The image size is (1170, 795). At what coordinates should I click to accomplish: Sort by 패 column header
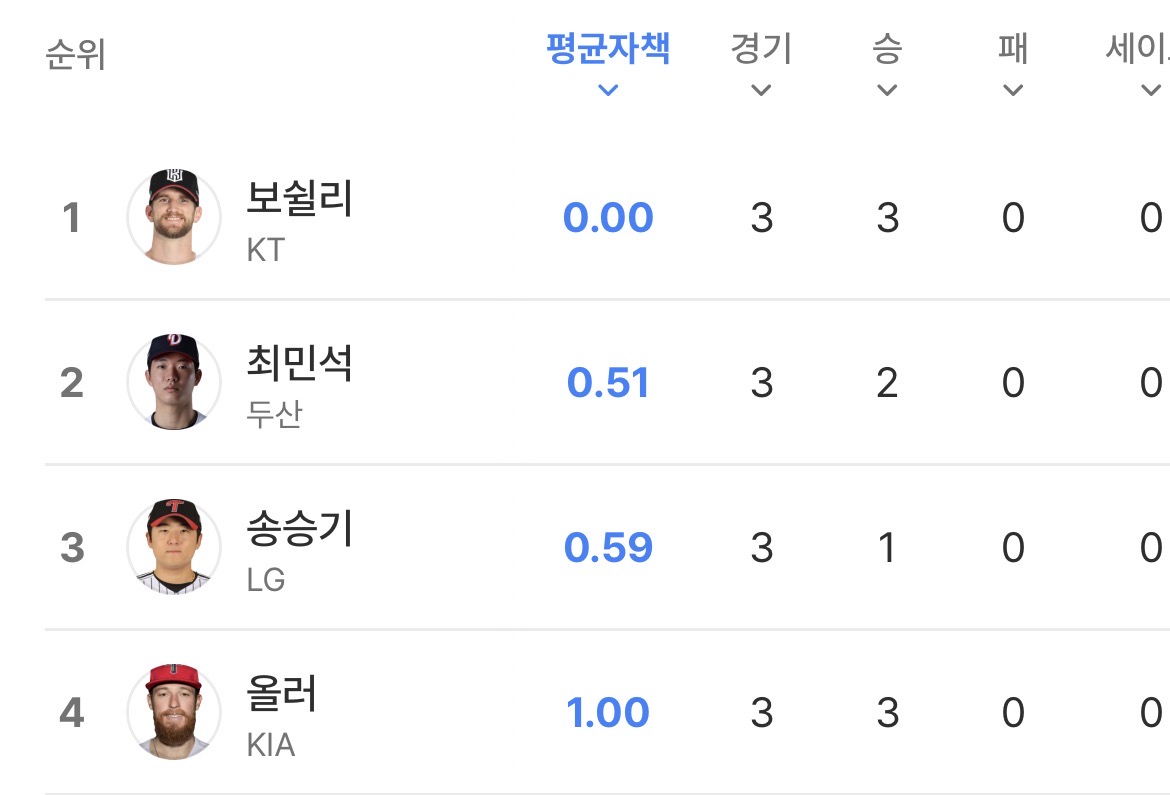[x=1013, y=48]
